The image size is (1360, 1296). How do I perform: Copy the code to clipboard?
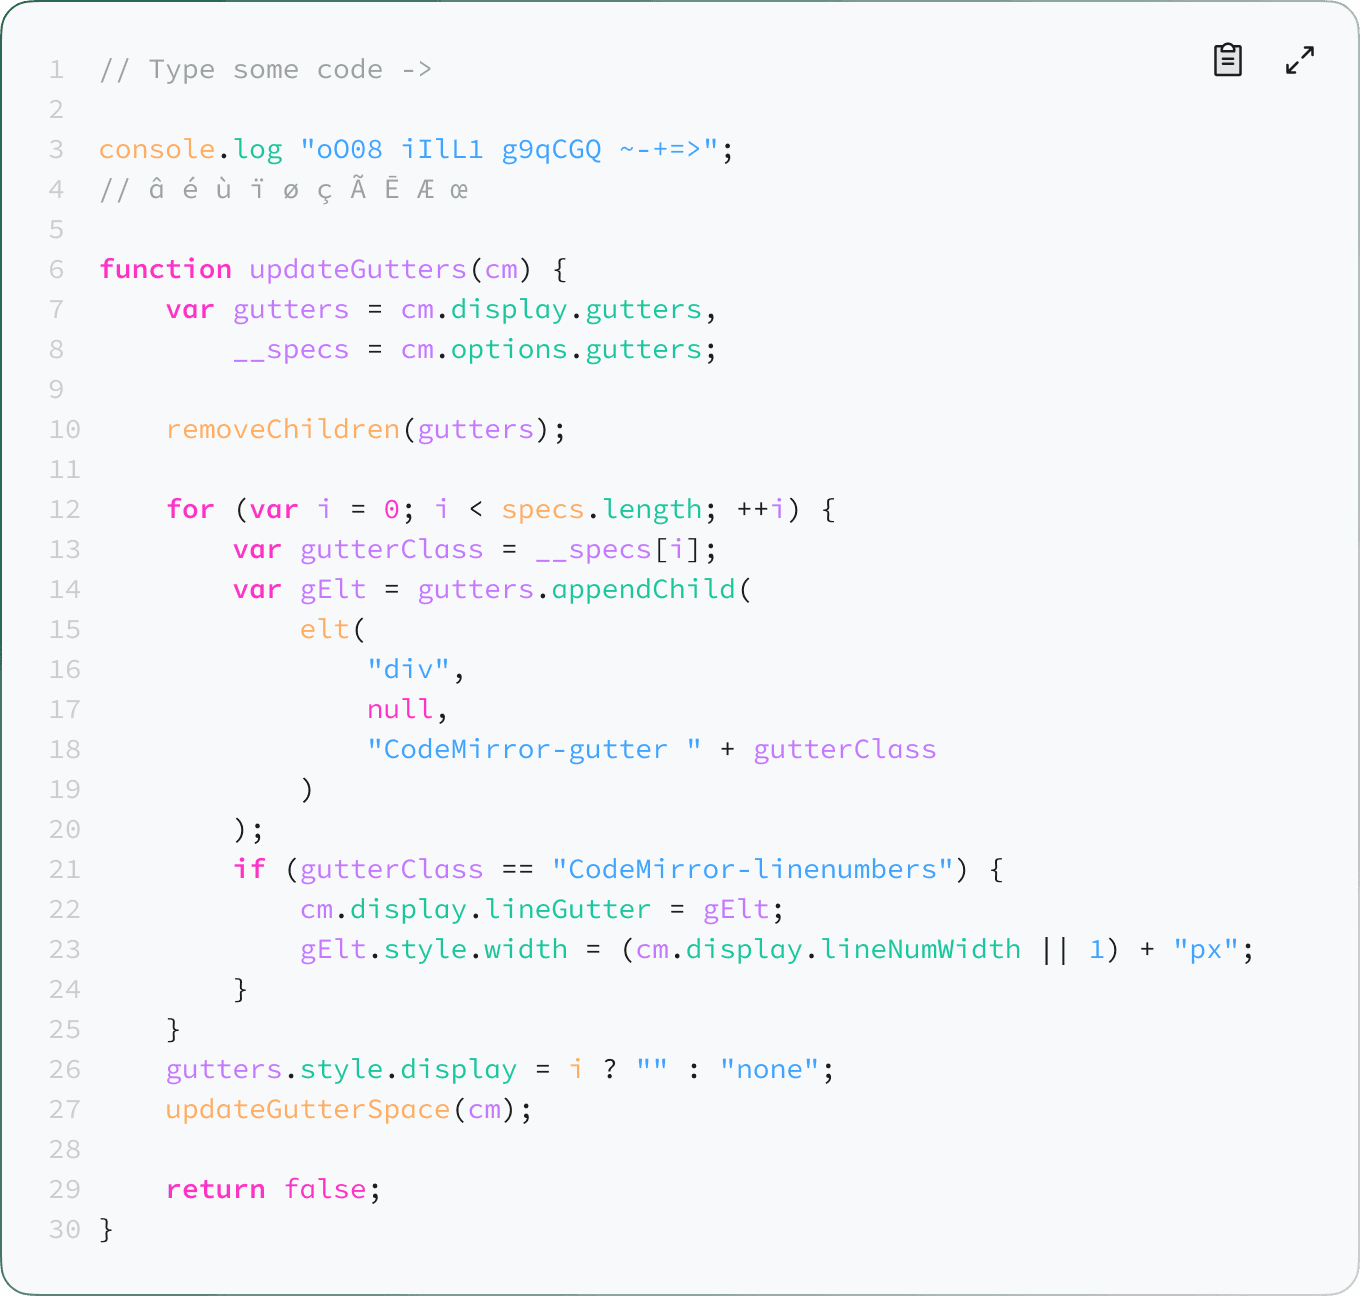(x=1227, y=60)
